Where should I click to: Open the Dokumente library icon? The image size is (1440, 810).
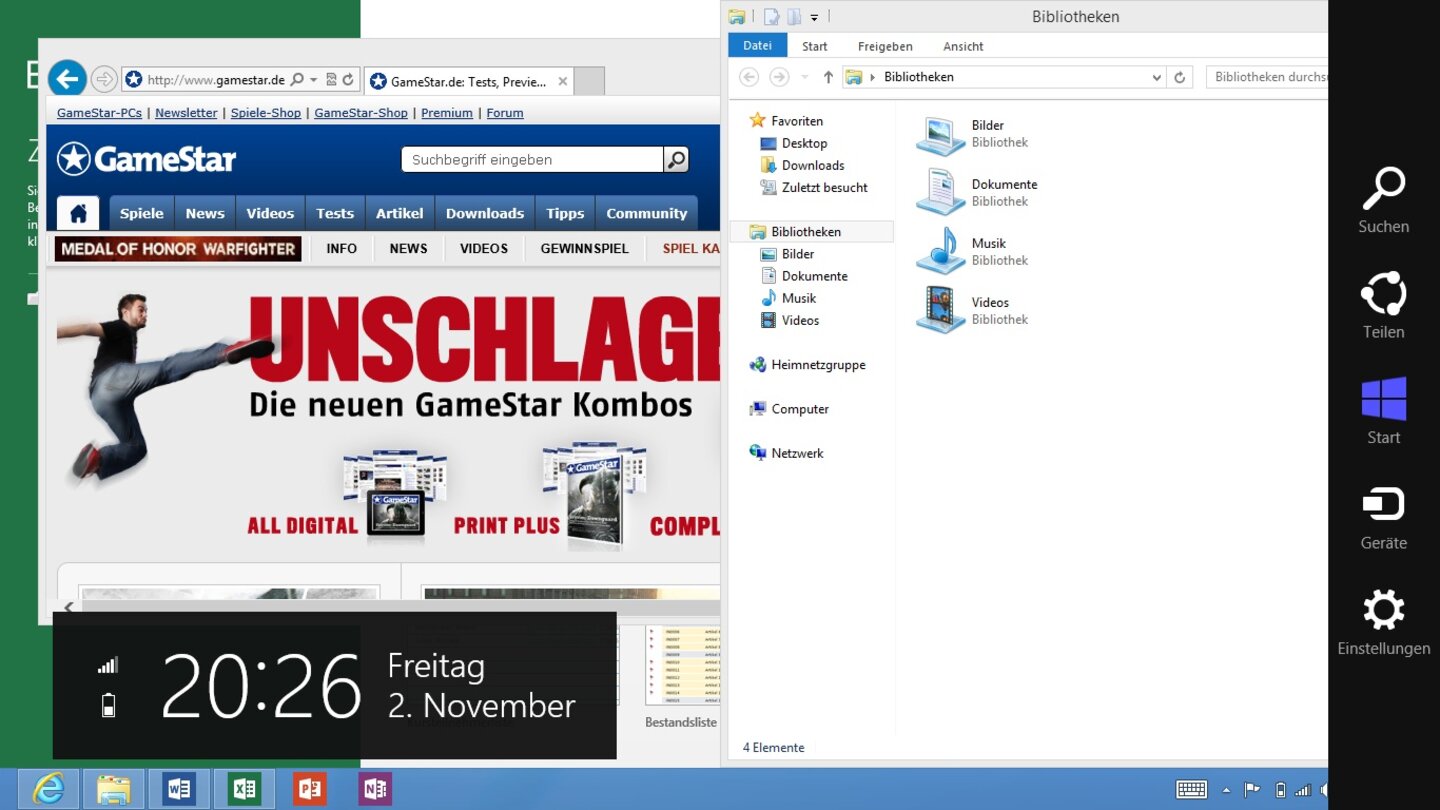click(940, 193)
